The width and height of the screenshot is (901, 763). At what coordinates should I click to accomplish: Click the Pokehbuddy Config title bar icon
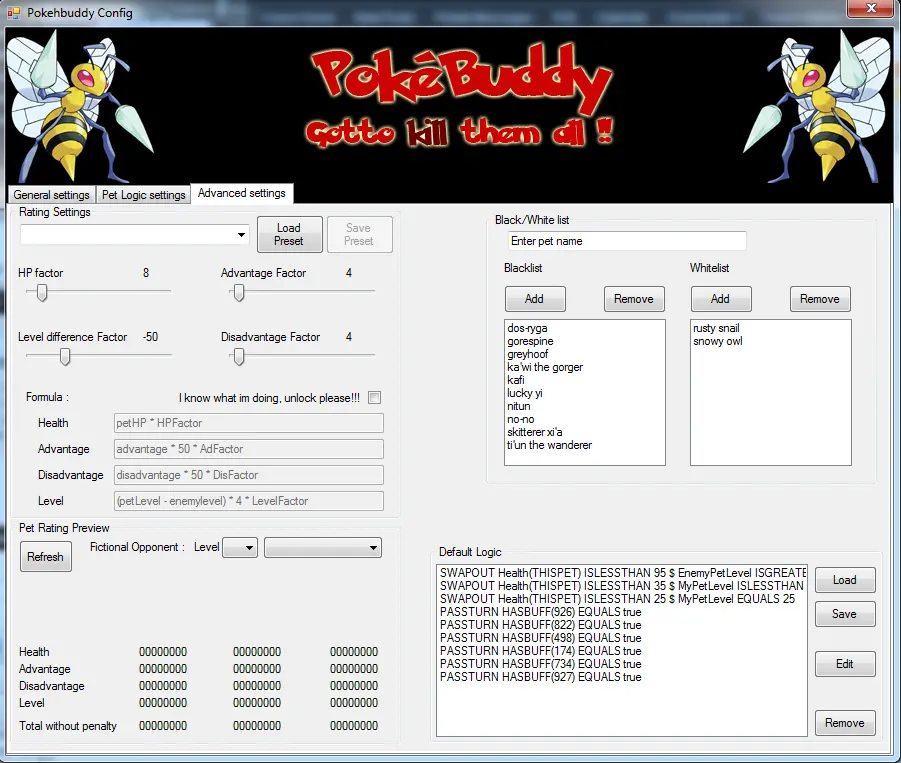[14, 12]
